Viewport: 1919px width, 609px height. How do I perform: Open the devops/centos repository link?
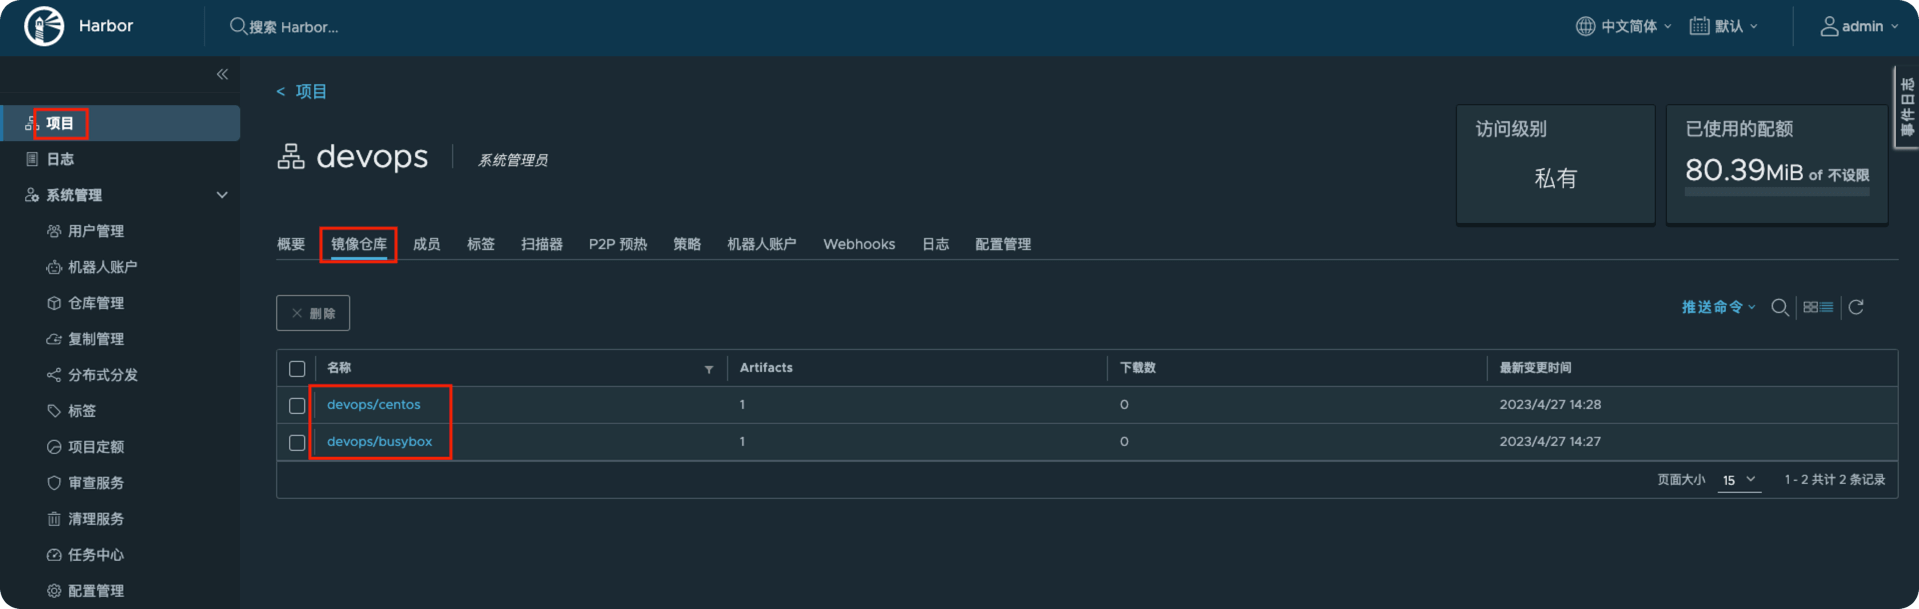coord(374,405)
